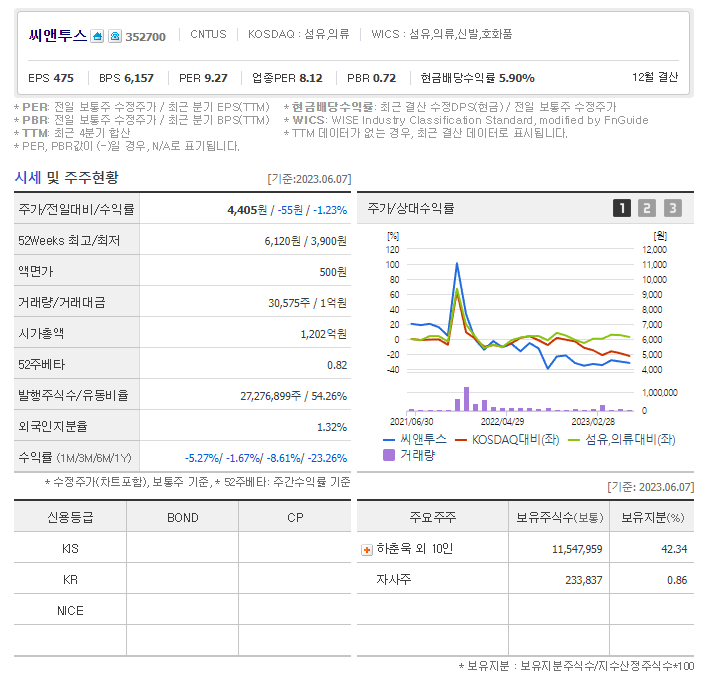Expand the 하춘욱 외 10인 shareholder row
The image size is (704, 682).
pos(367,550)
